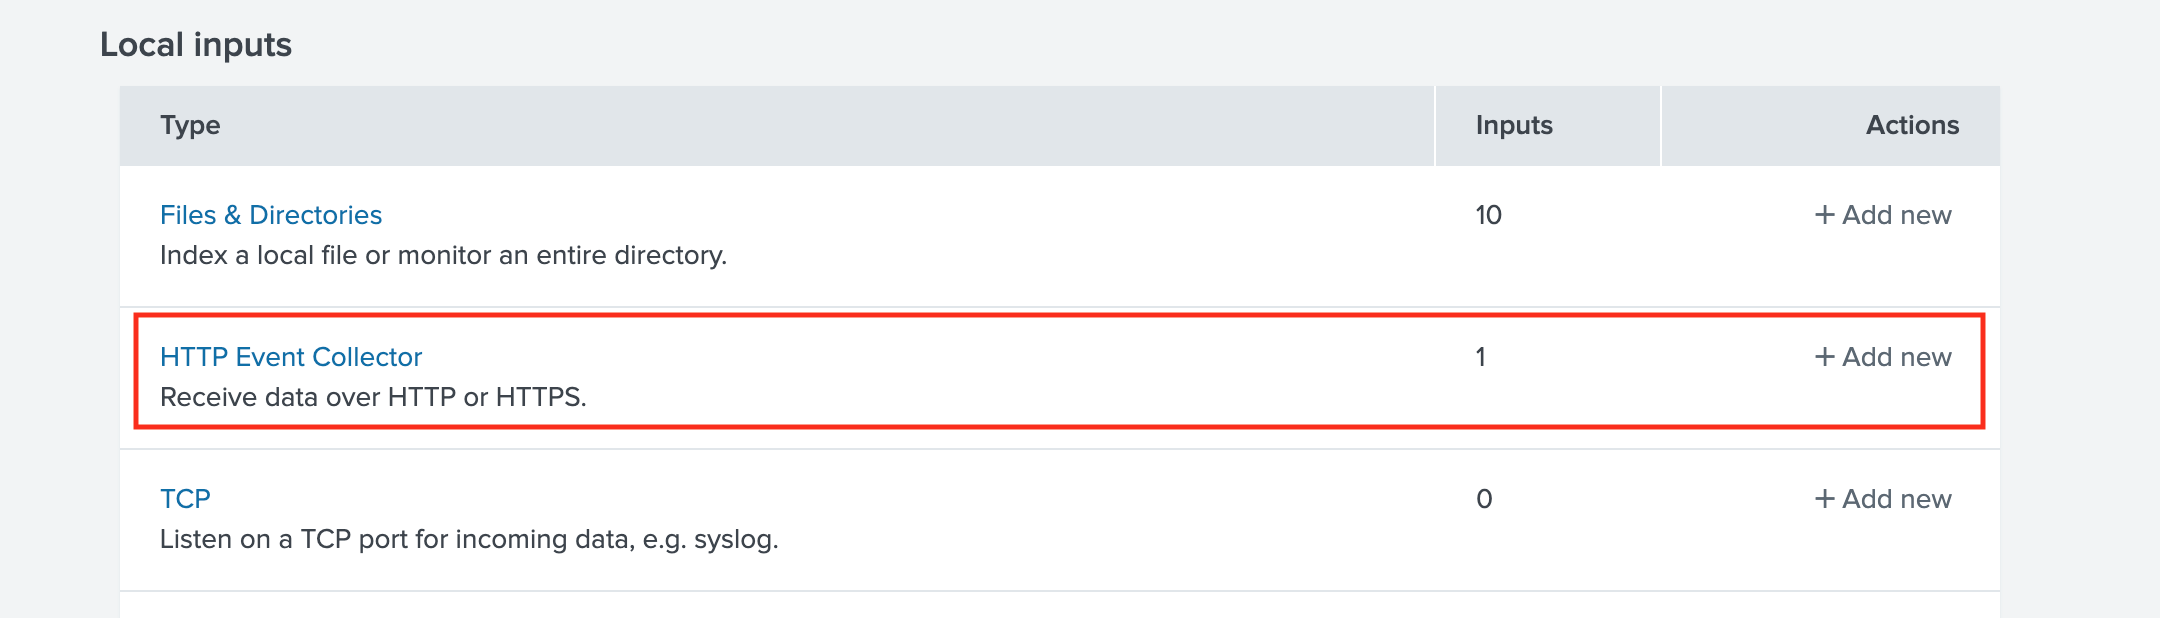The width and height of the screenshot is (2160, 618).
Task: Click the inputs count 10 for Files & Directories
Action: [1488, 215]
